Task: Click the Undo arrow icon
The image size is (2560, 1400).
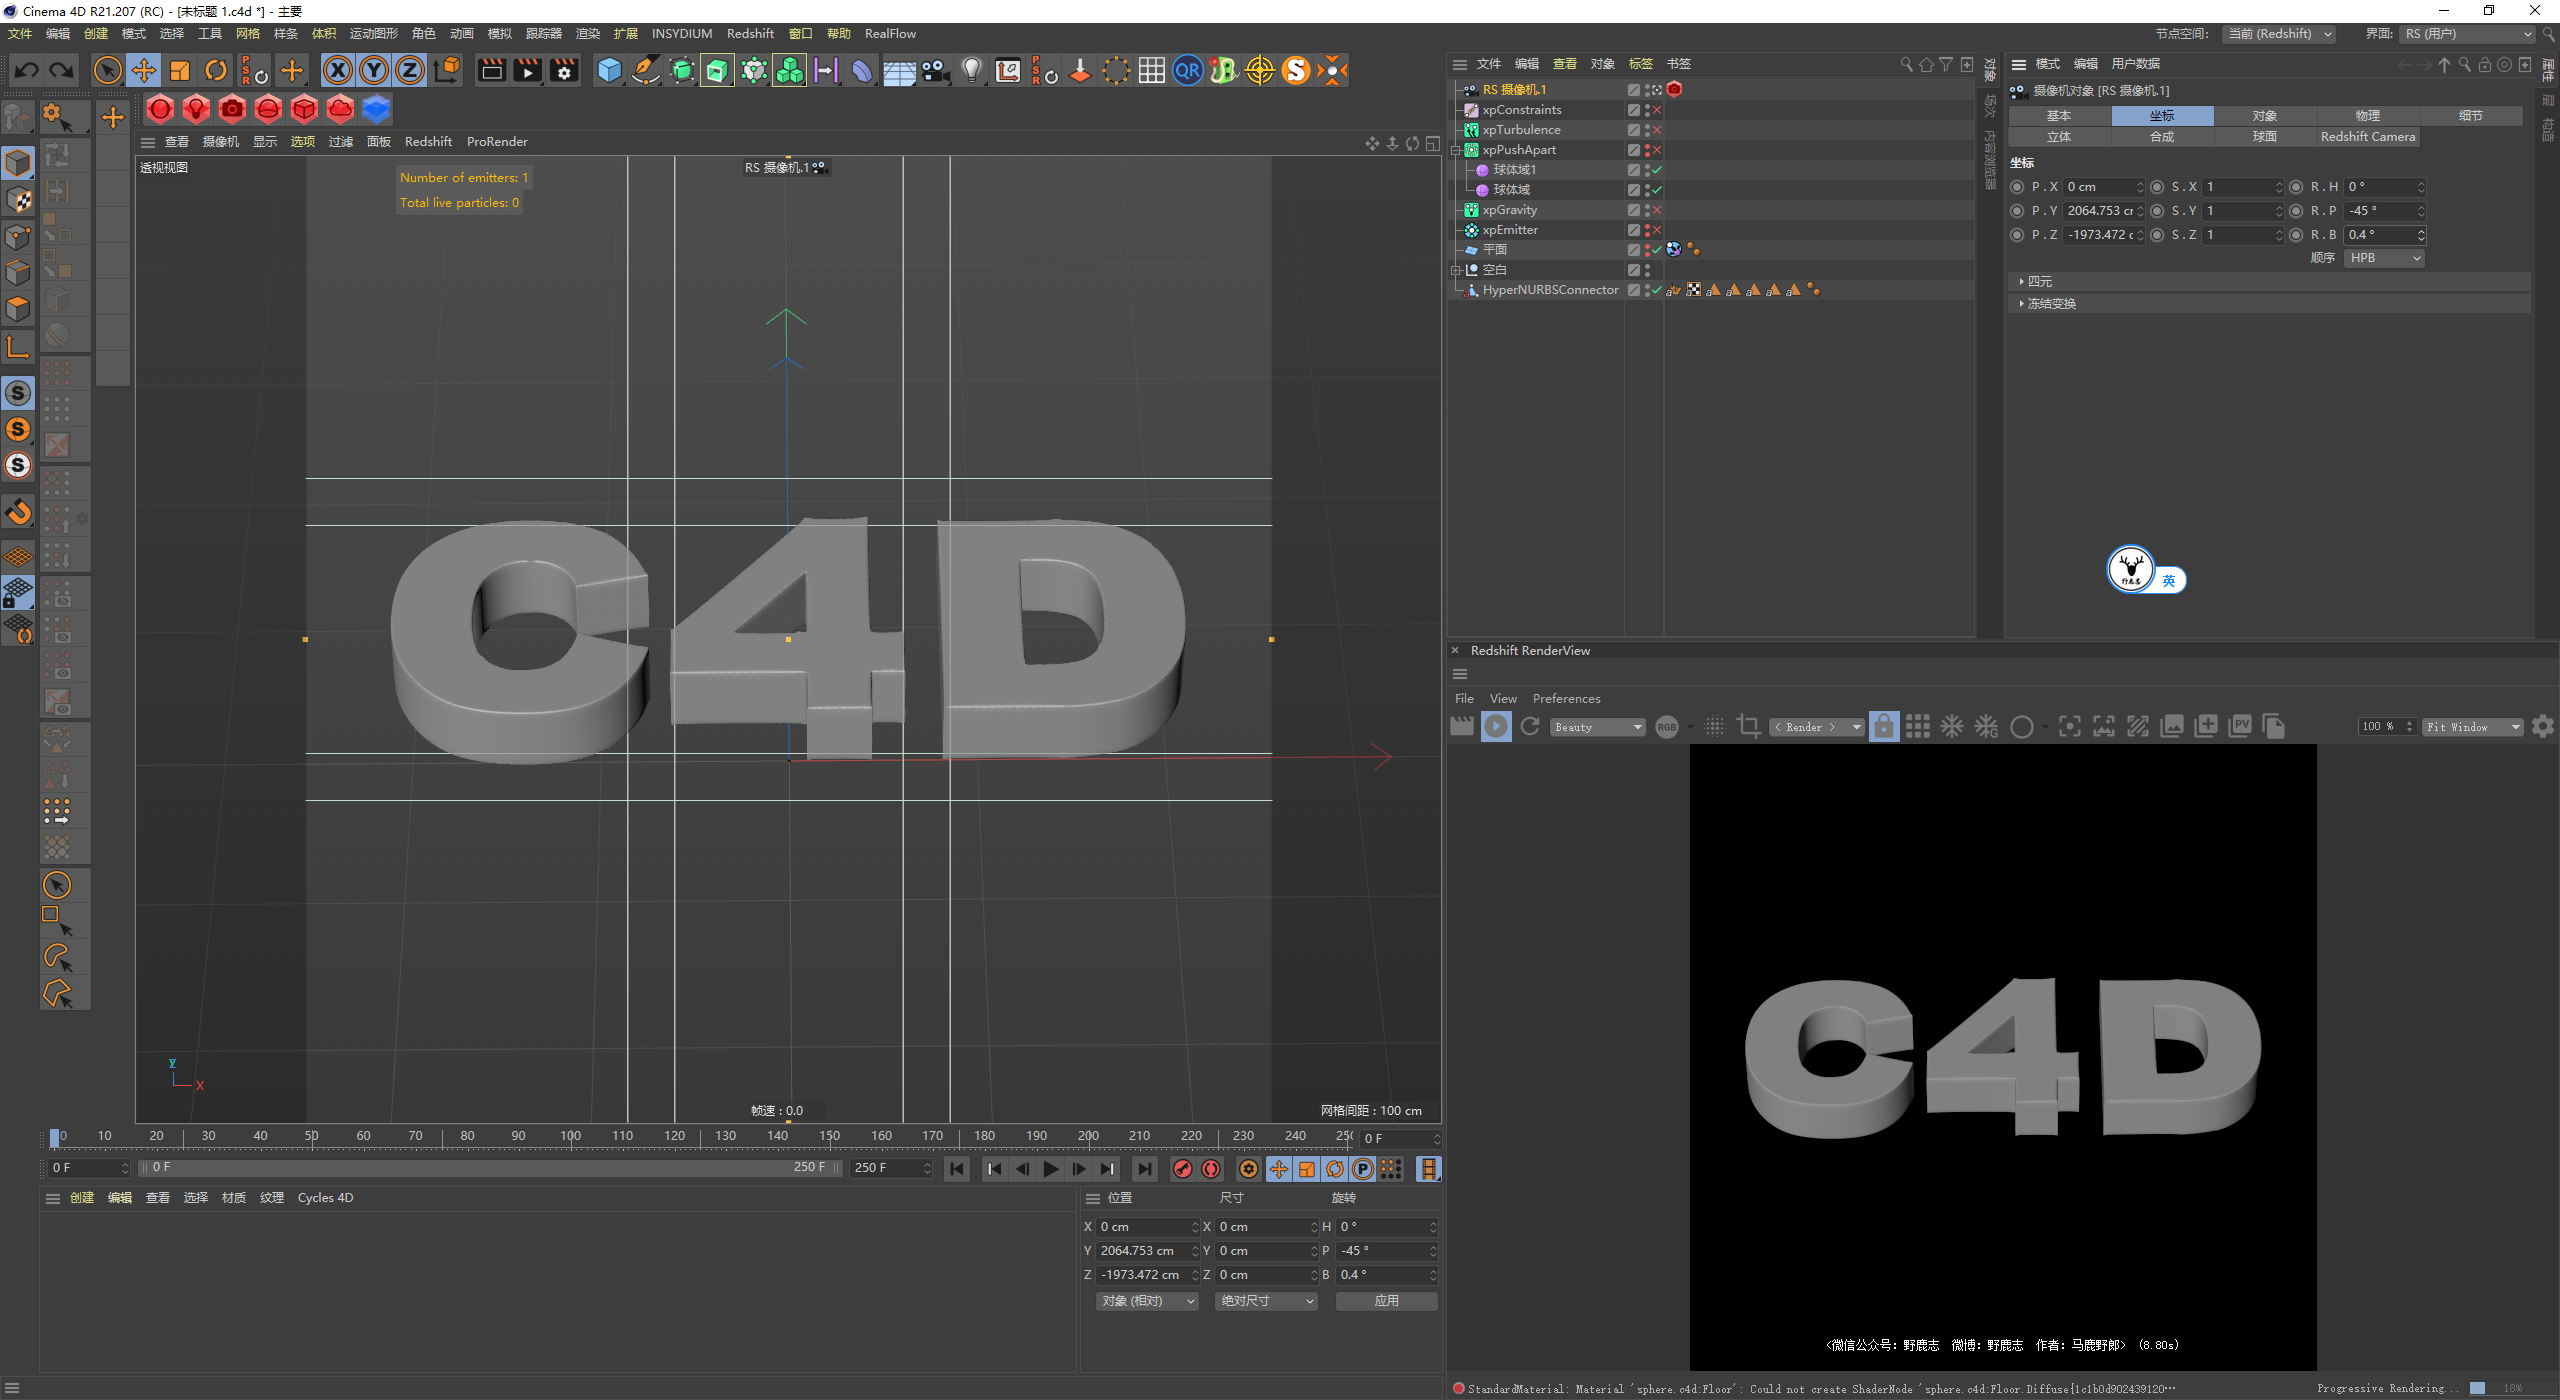Action: [27, 70]
